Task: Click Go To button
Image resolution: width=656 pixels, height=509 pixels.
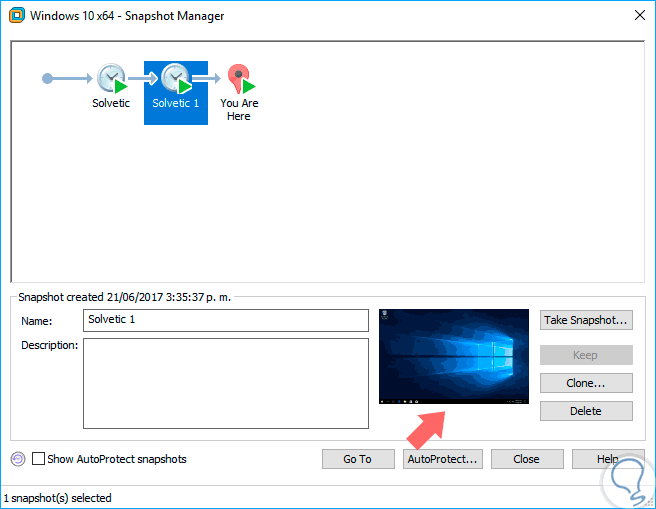Action: point(358,459)
